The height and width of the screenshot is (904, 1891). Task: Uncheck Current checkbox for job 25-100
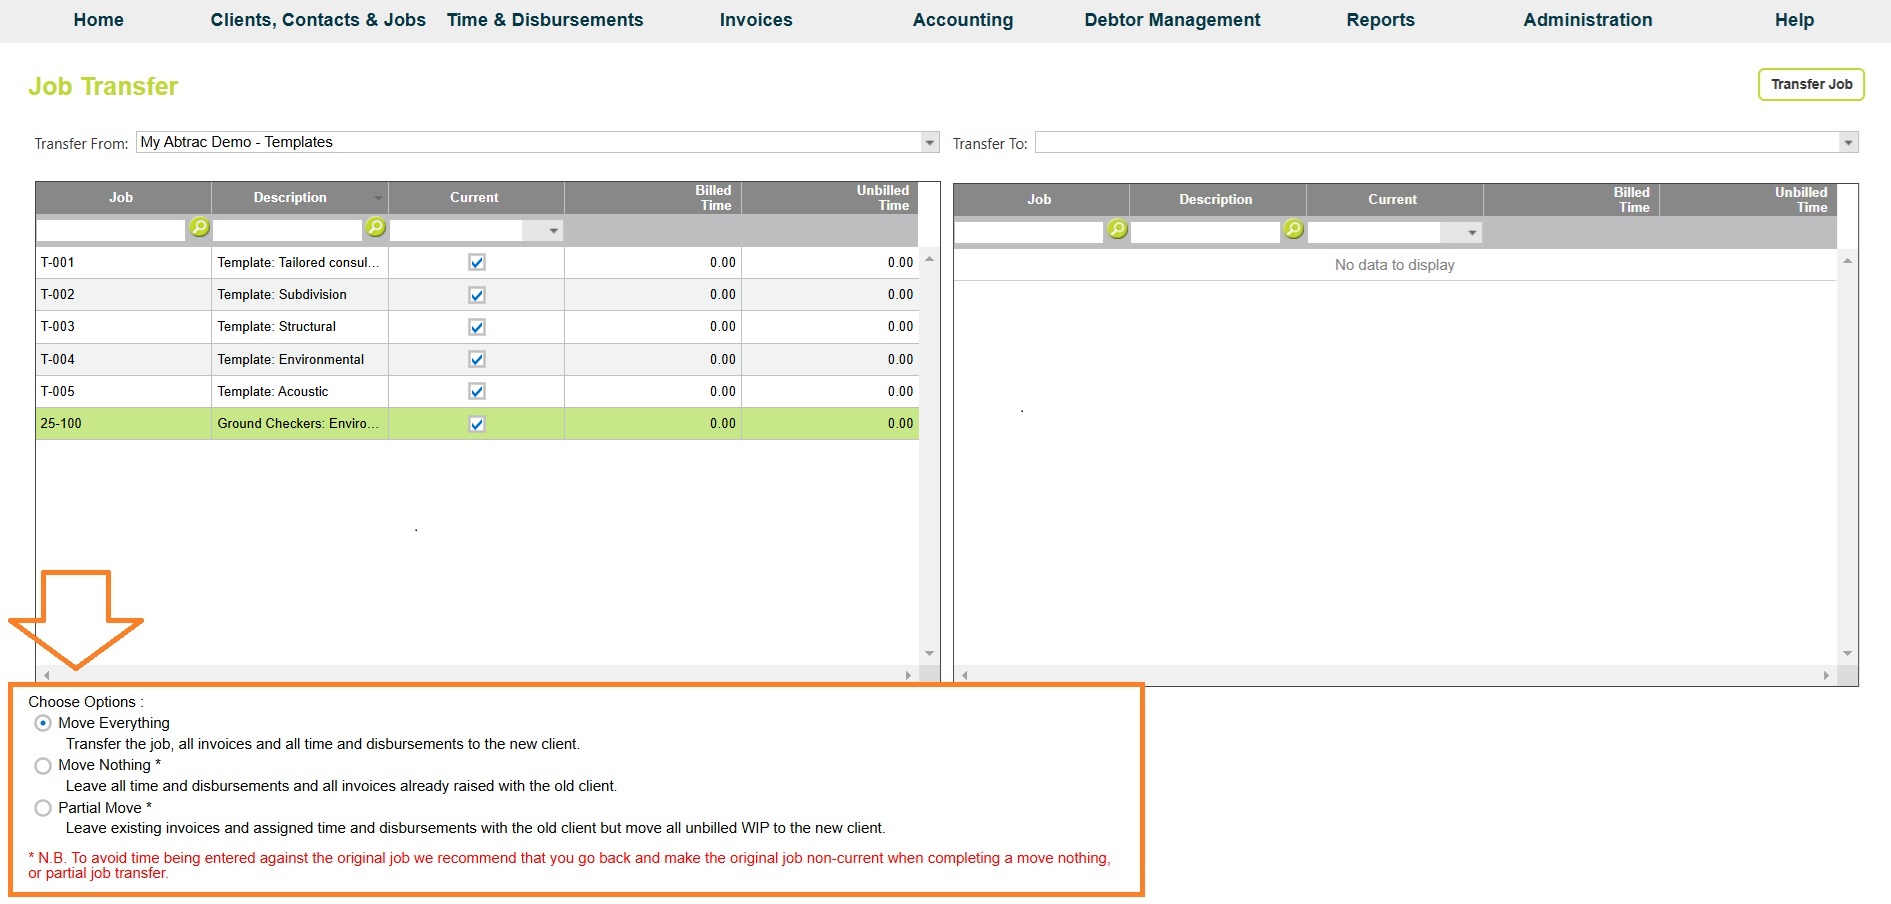coord(477,424)
